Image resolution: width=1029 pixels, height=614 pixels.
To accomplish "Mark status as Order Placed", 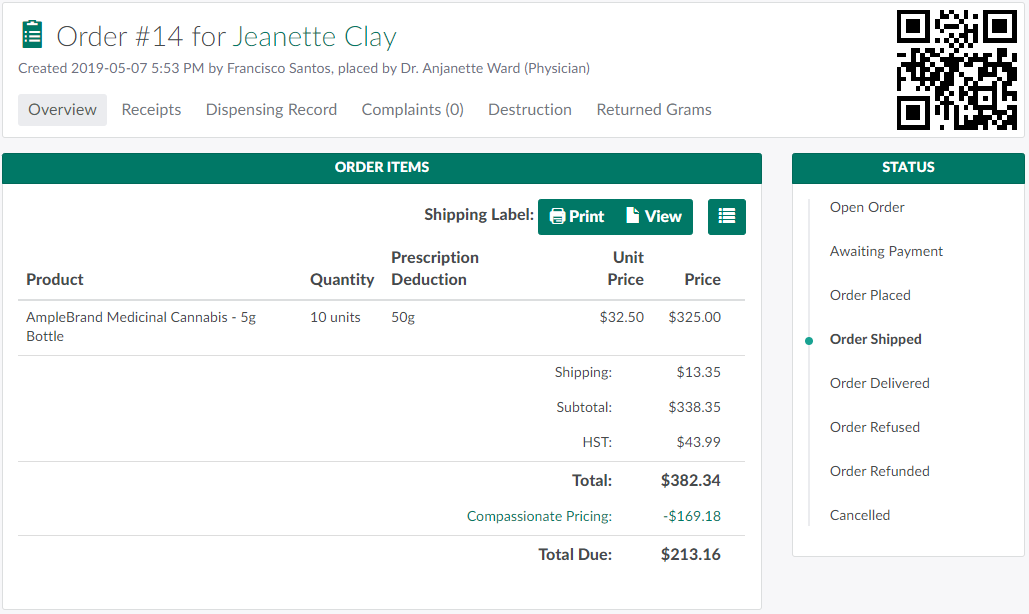I will click(x=870, y=295).
